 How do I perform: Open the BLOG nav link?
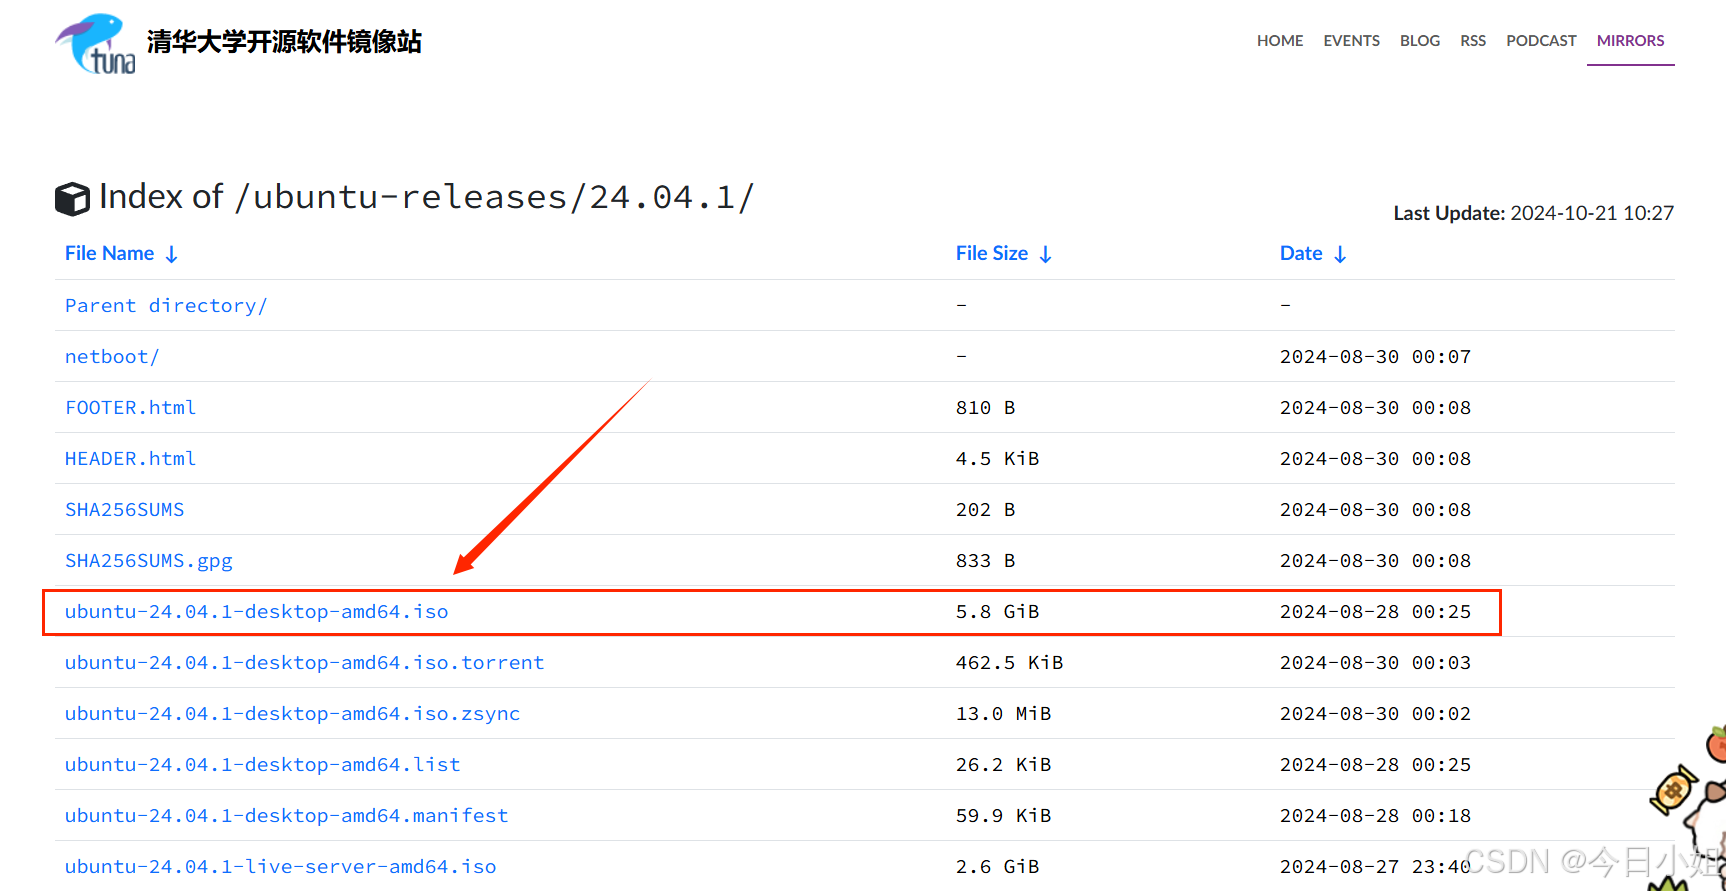(1419, 41)
